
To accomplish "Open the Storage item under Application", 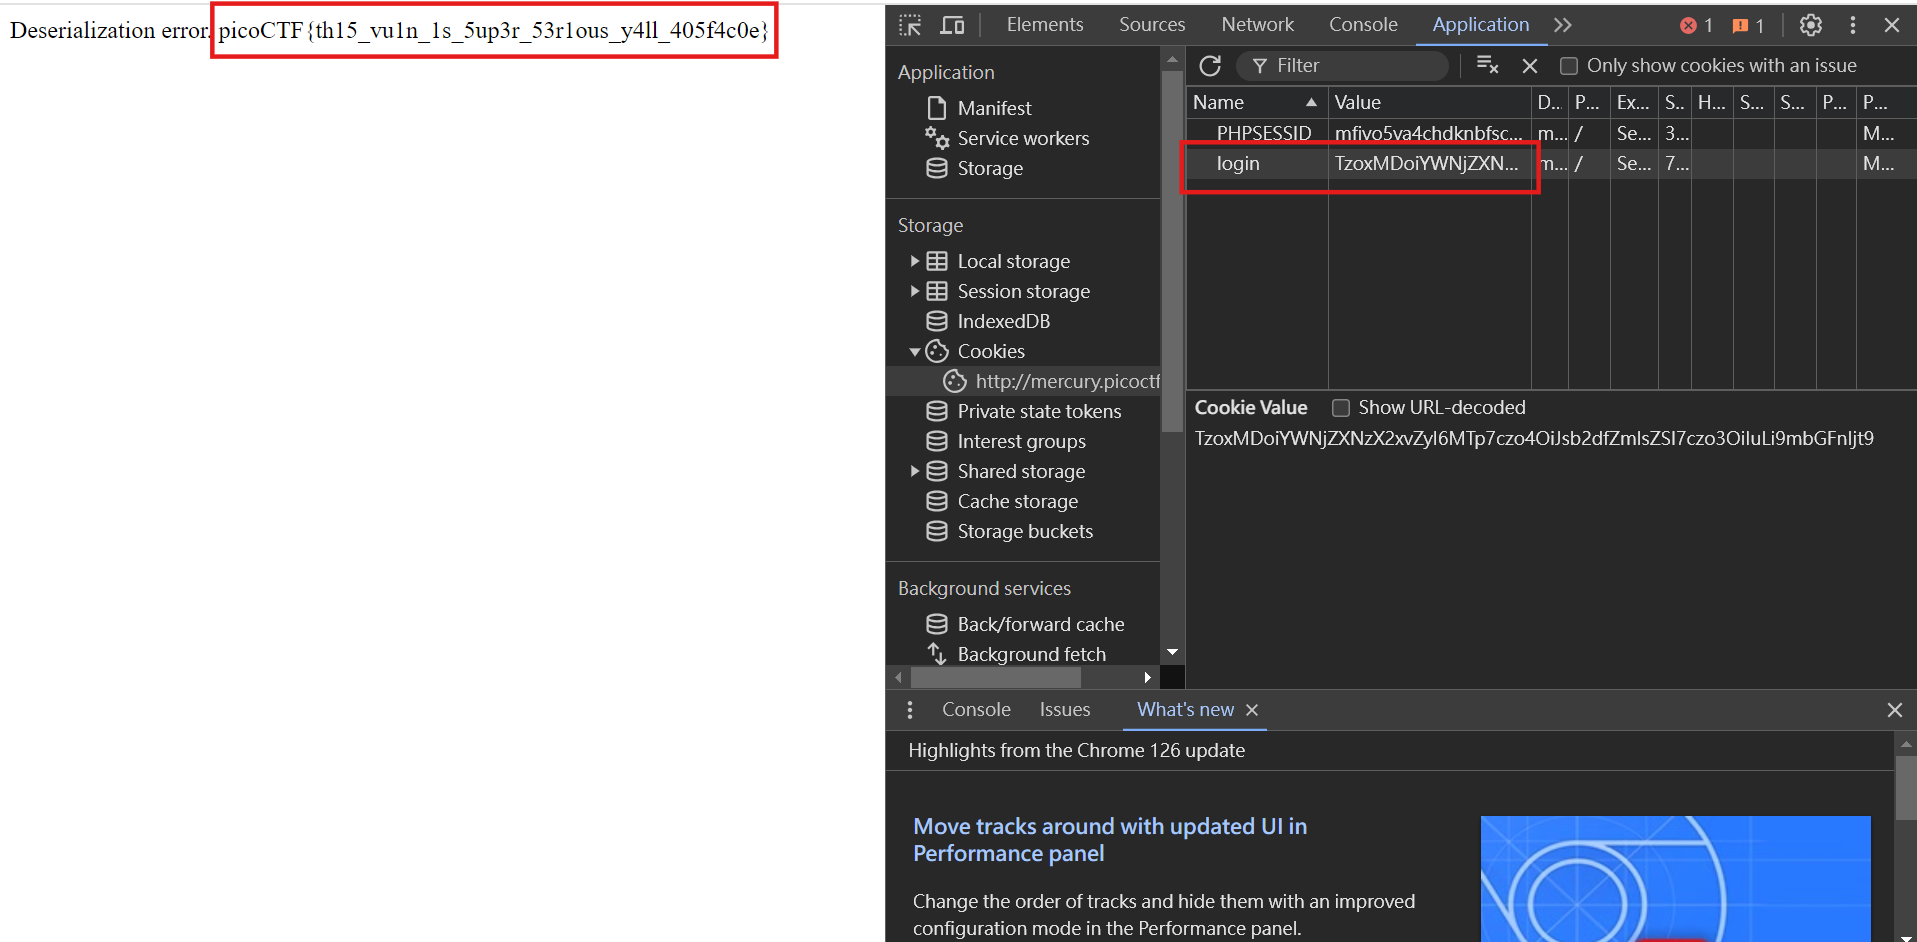I will 989,168.
